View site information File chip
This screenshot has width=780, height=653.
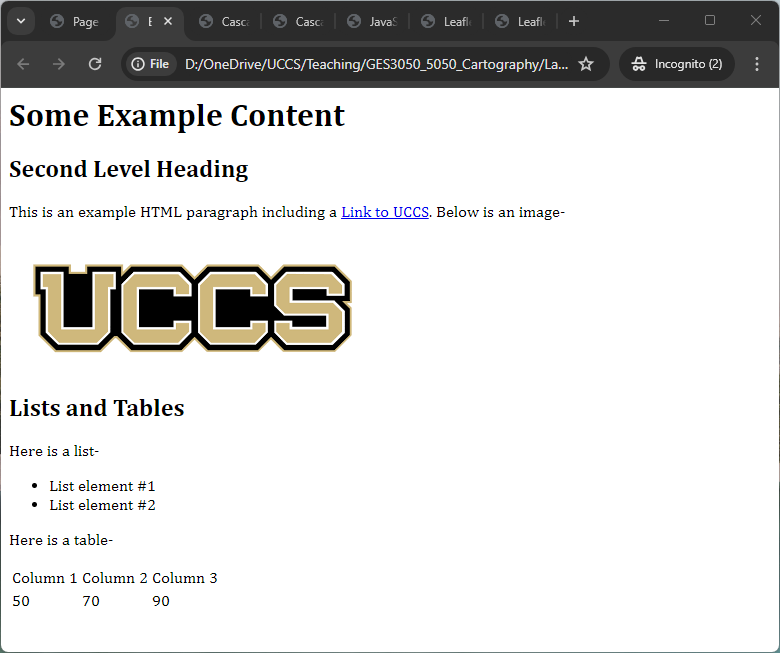tap(150, 64)
